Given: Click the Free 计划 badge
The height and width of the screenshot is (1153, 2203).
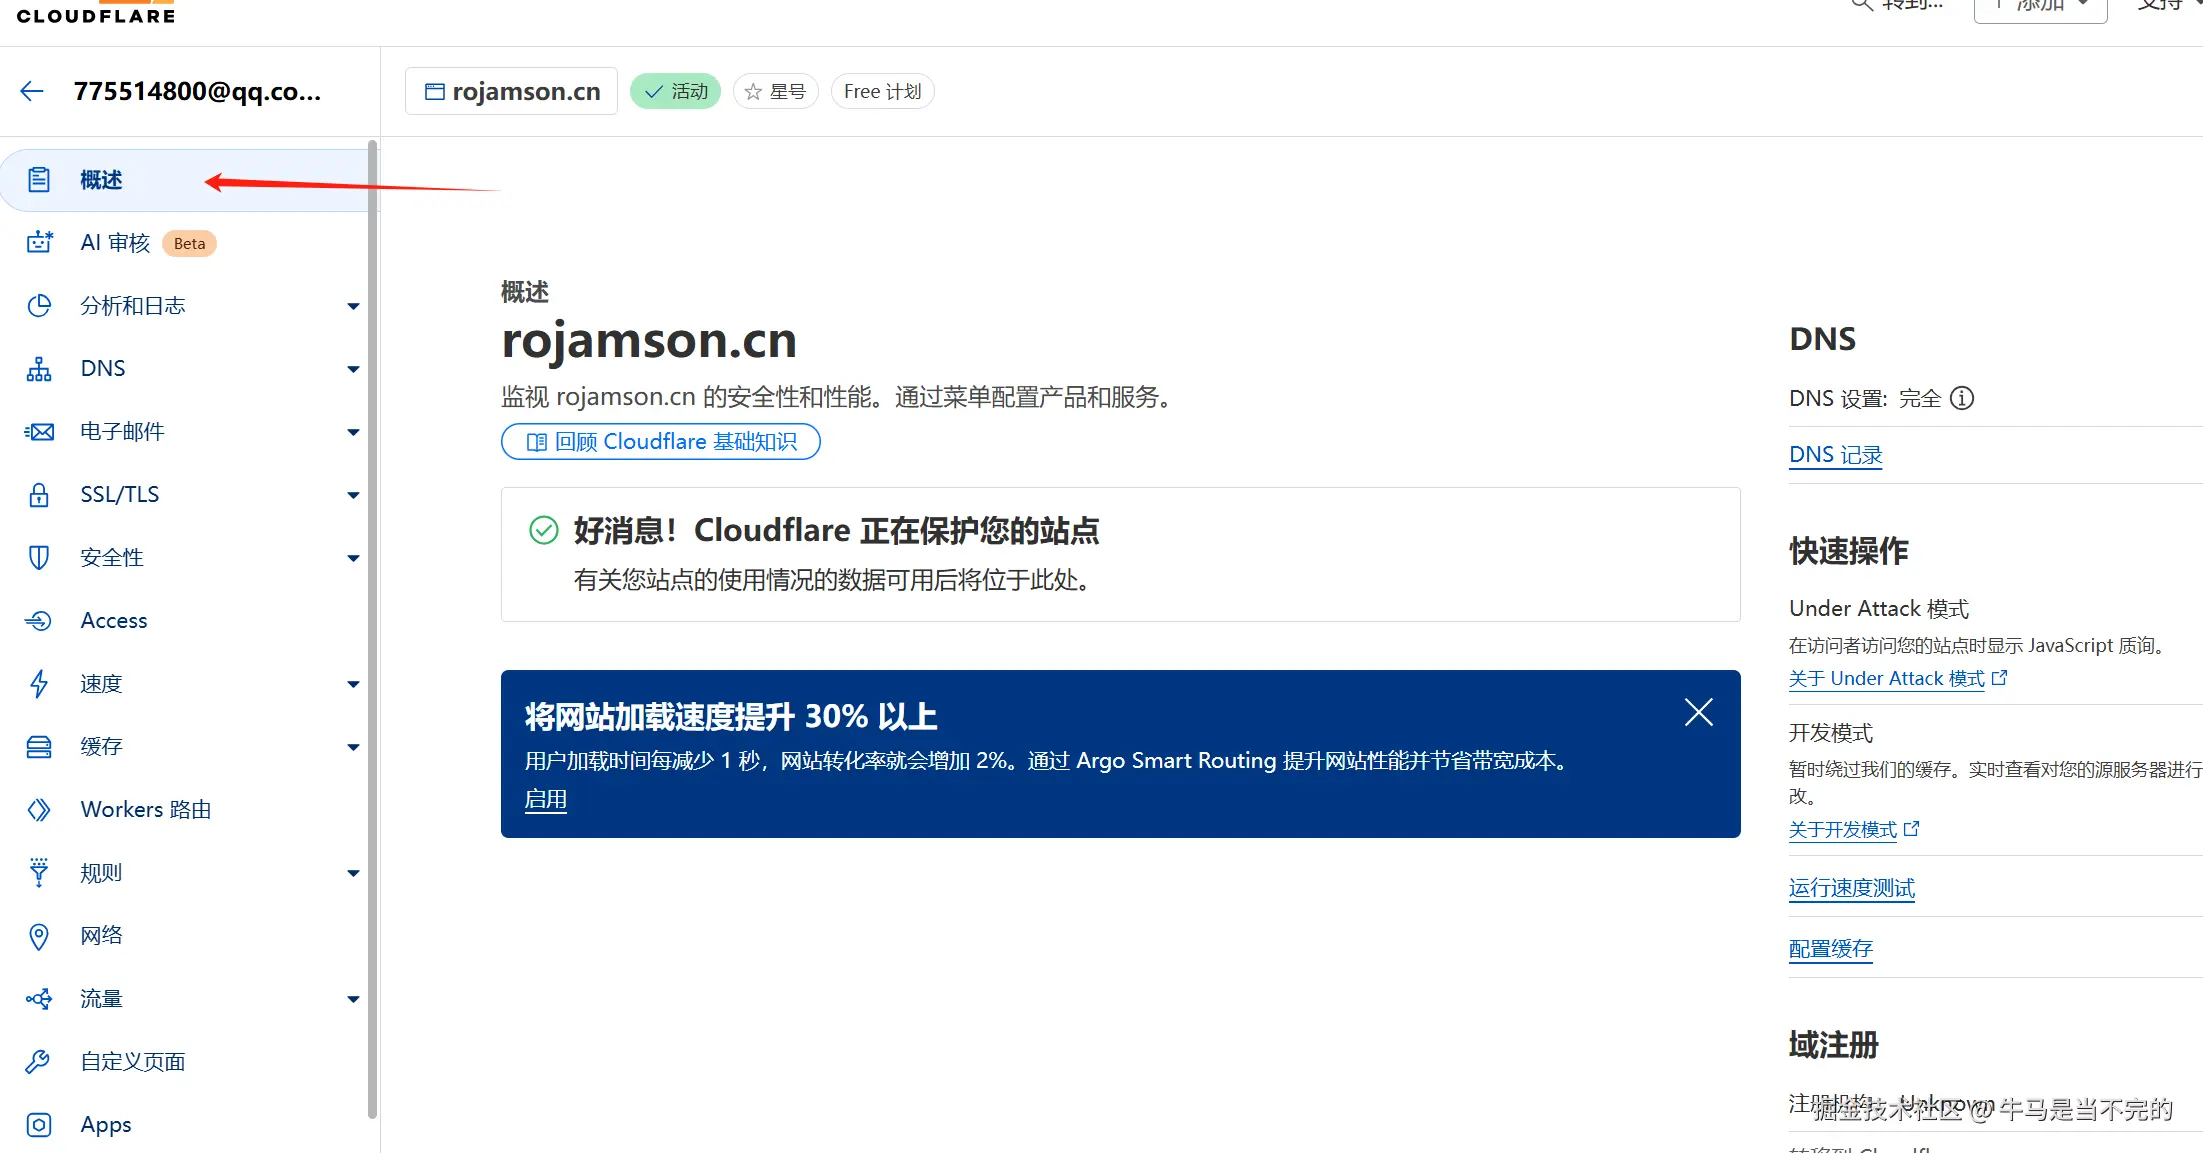Looking at the screenshot, I should (883, 92).
